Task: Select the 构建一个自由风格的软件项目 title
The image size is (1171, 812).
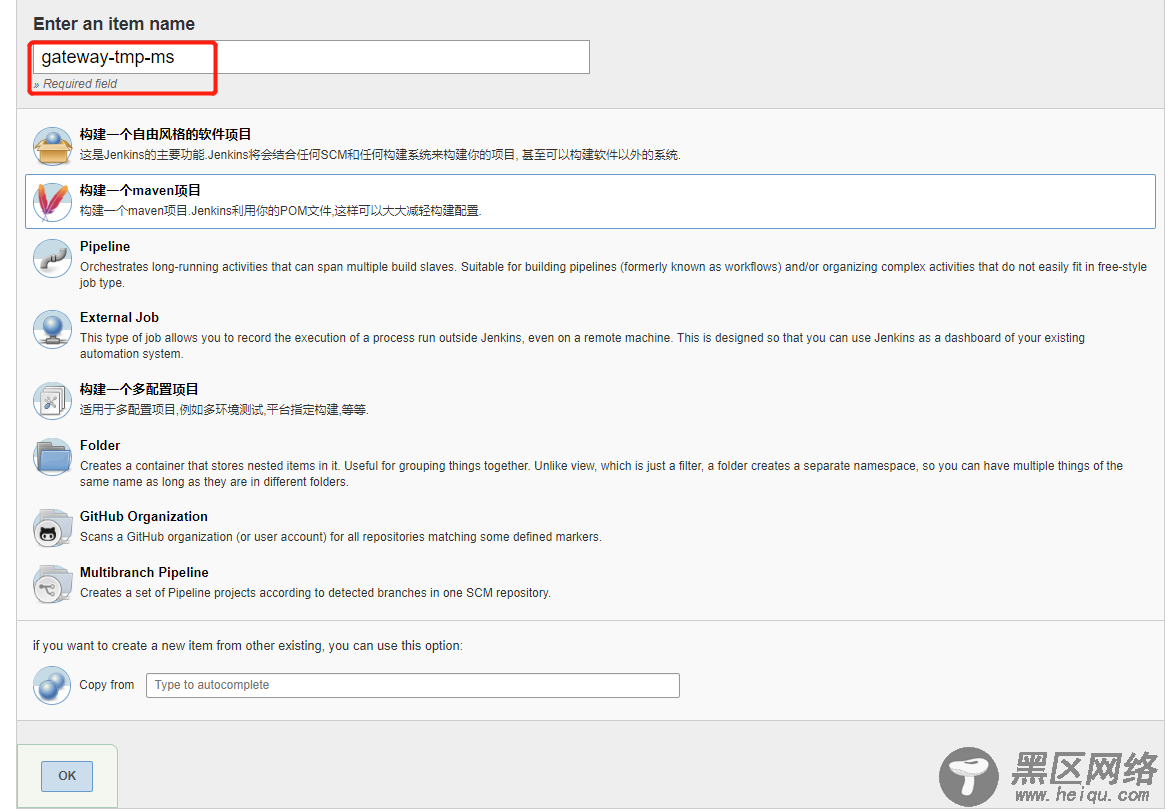Action: click(x=166, y=134)
